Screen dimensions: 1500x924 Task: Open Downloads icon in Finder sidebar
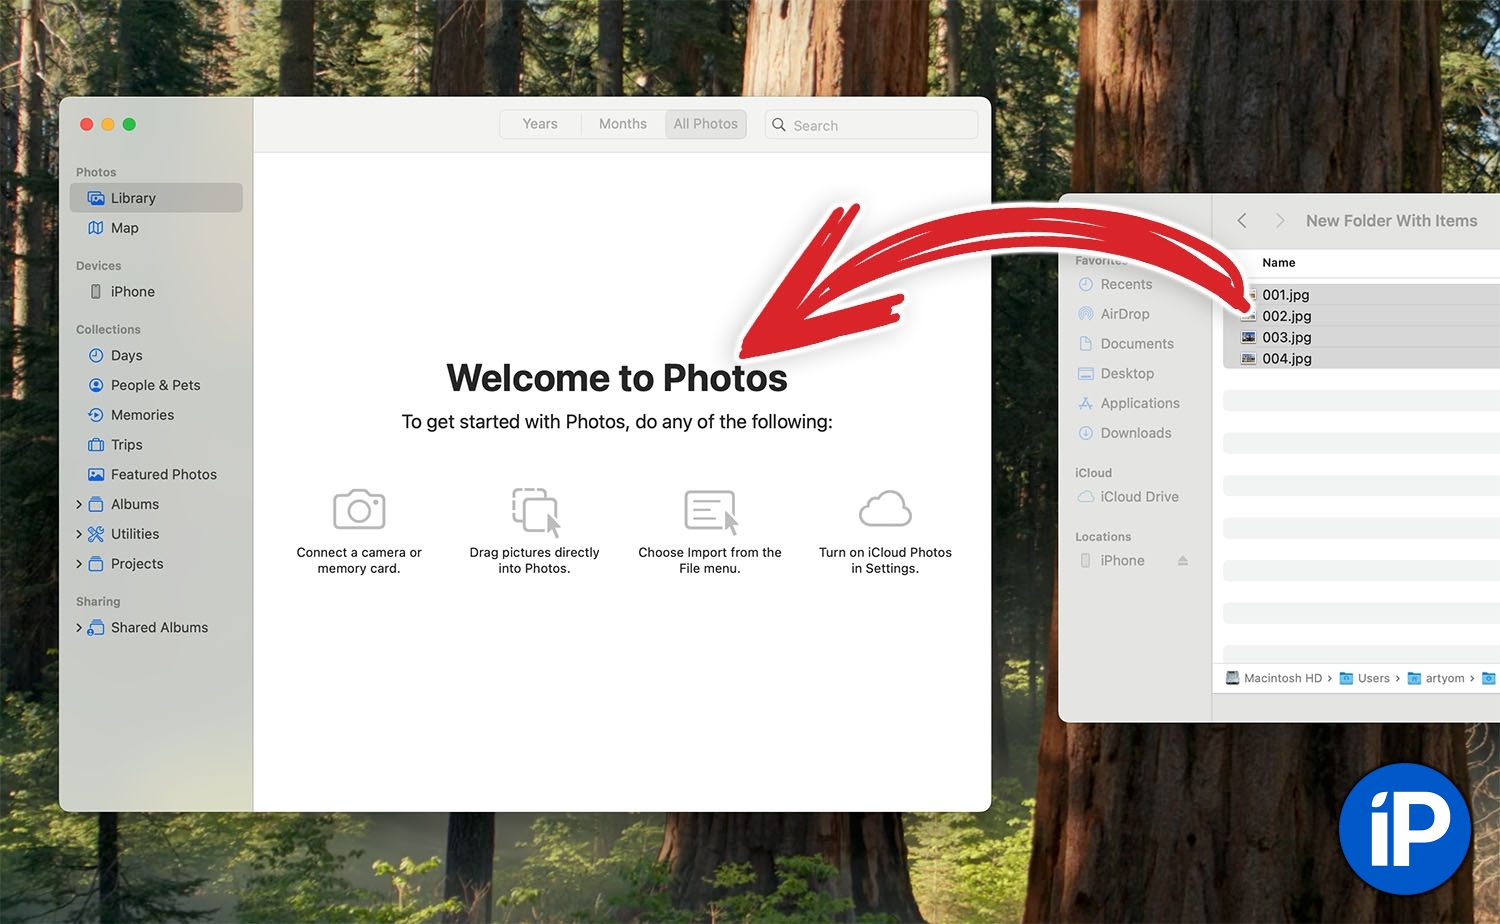(x=1086, y=433)
